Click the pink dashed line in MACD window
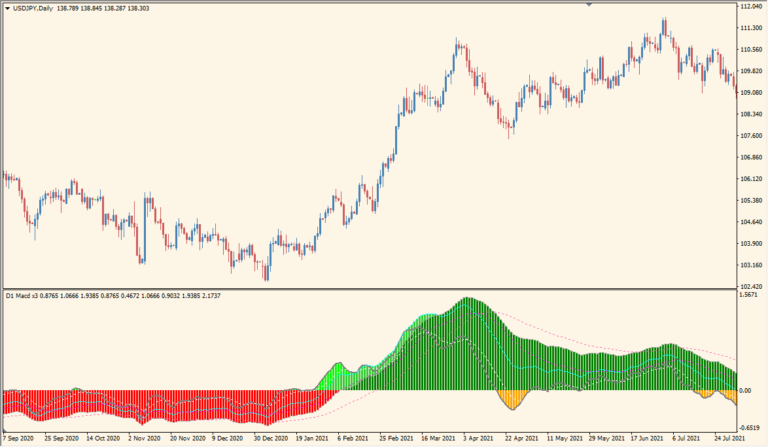Image resolution: width=768 pixels, height=447 pixels. coord(560,333)
